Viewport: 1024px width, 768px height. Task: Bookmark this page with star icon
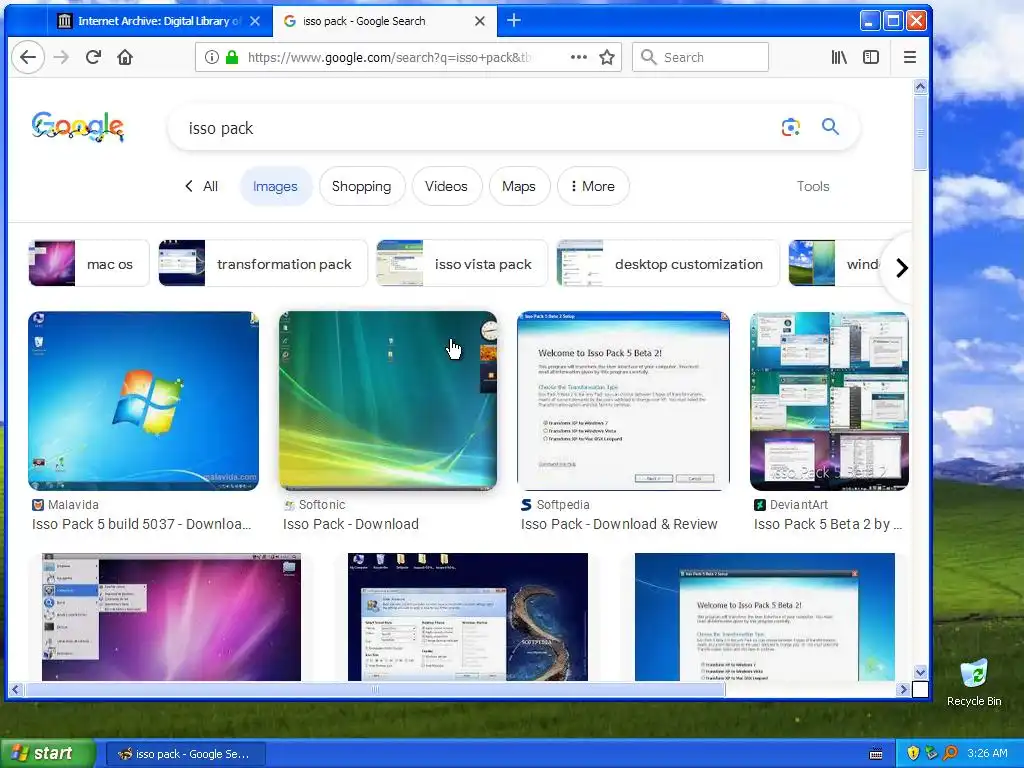[607, 57]
